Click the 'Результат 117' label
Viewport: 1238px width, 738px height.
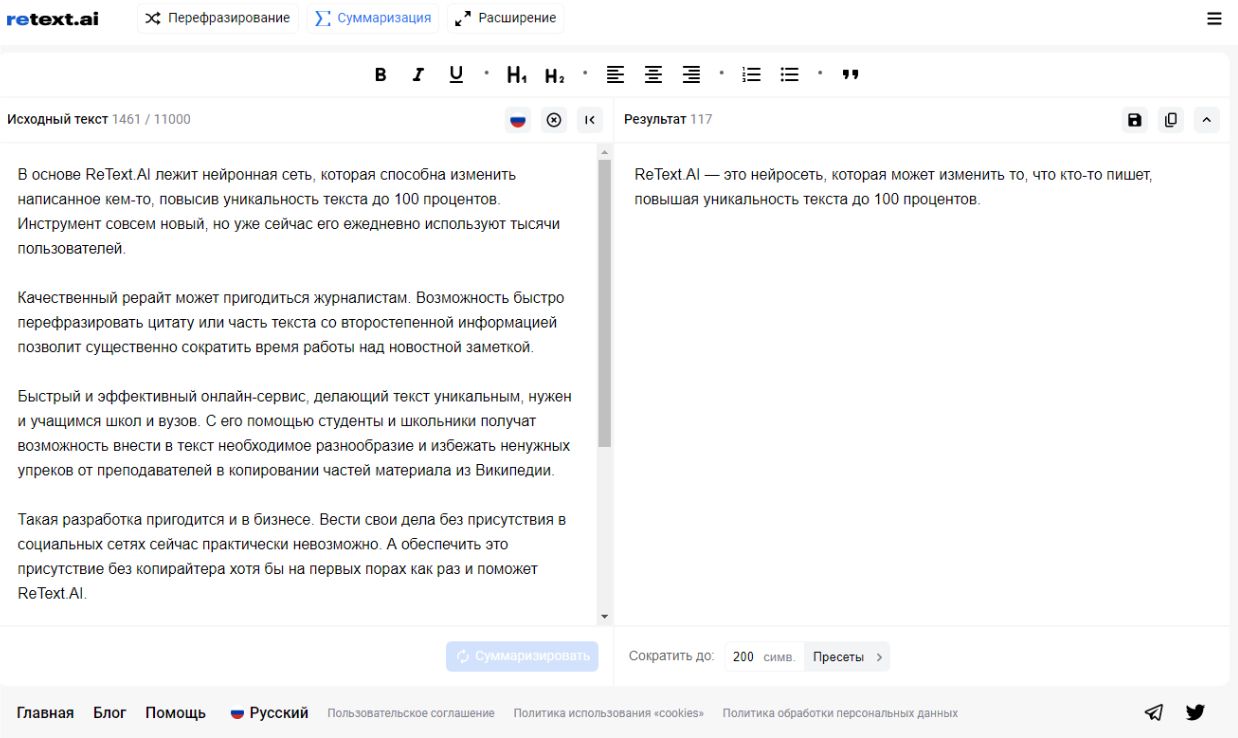tap(668, 119)
